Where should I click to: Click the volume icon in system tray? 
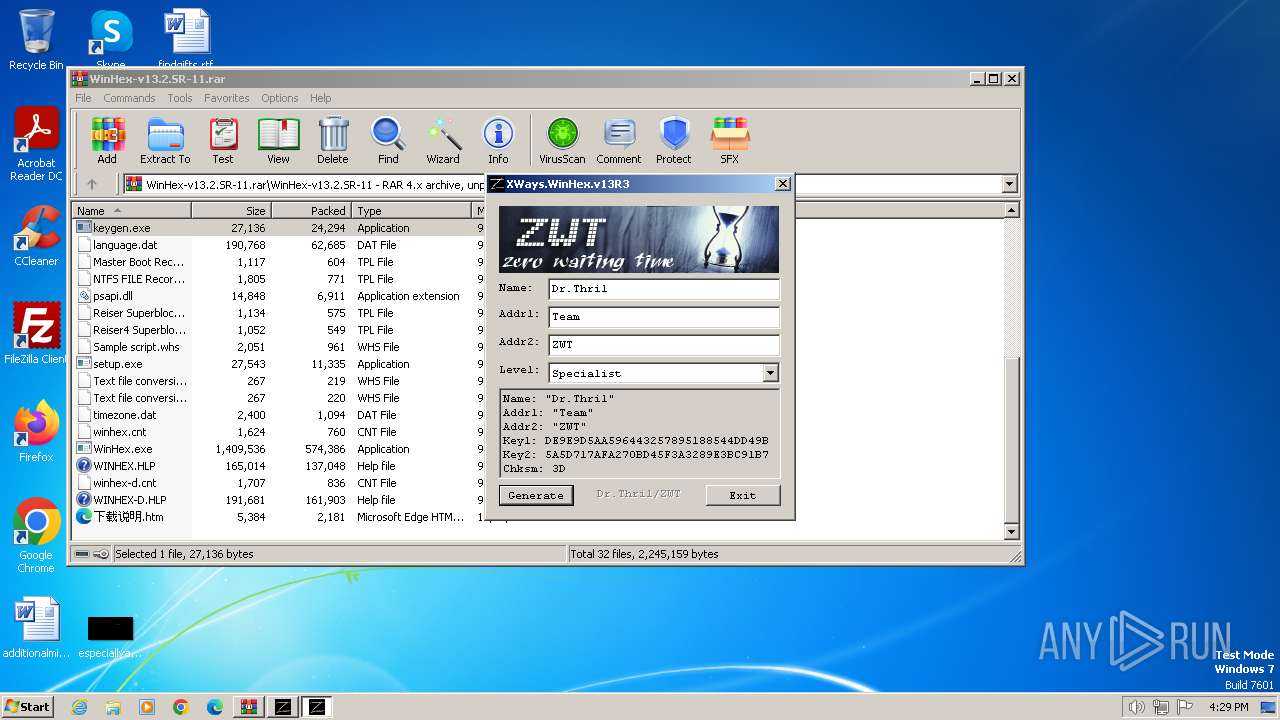coord(1136,707)
